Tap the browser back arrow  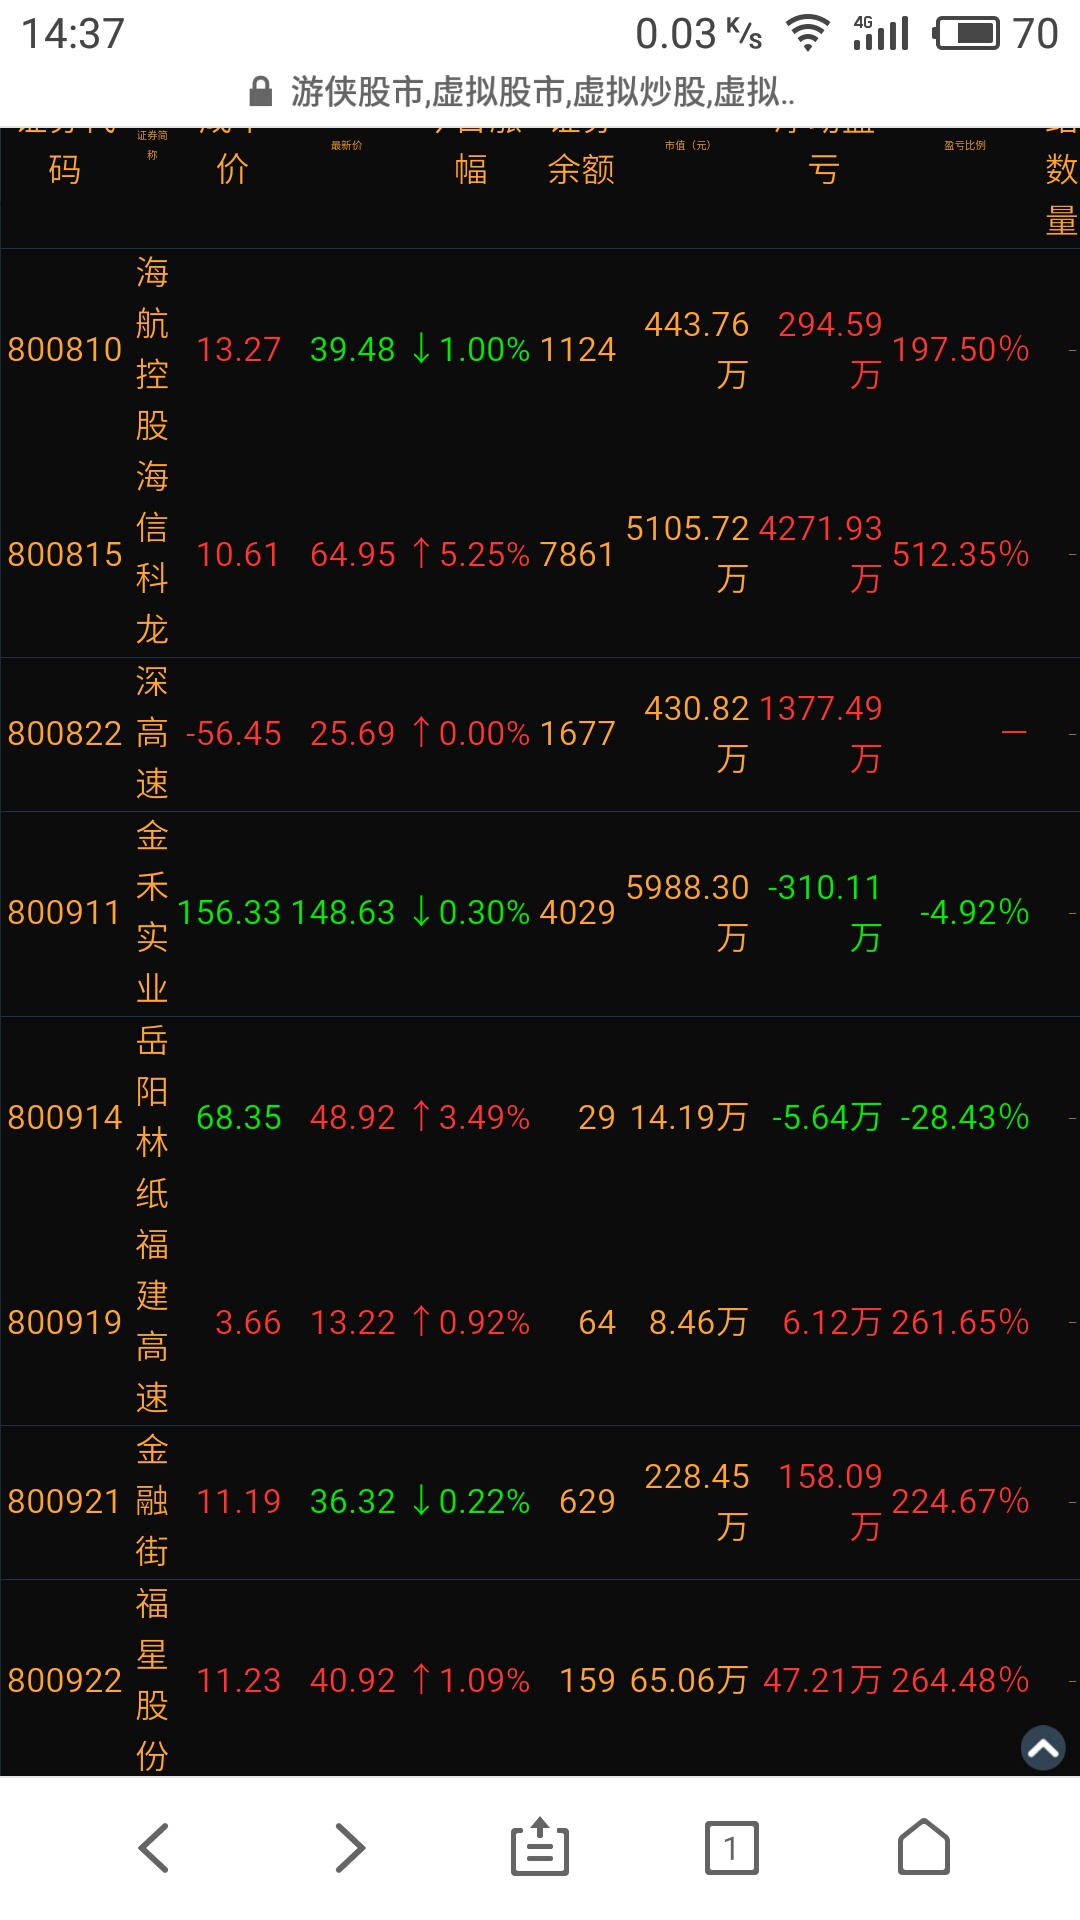coord(153,1847)
